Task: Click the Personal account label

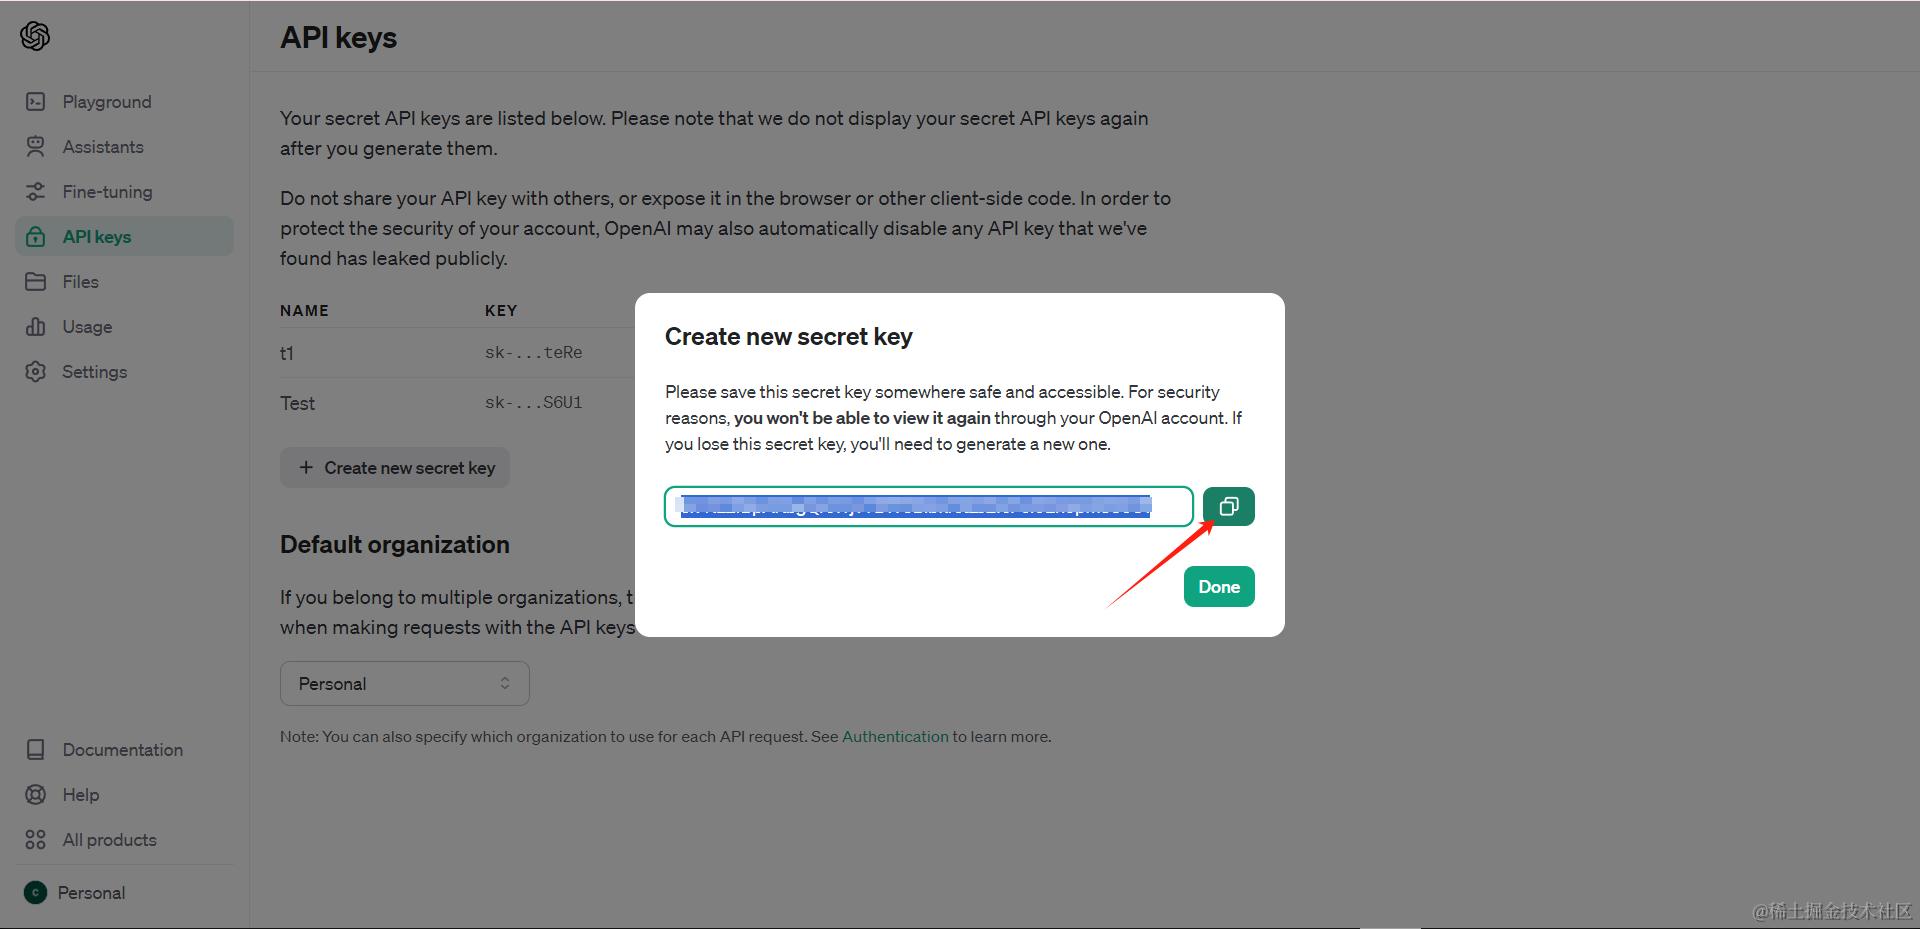Action: 91,893
